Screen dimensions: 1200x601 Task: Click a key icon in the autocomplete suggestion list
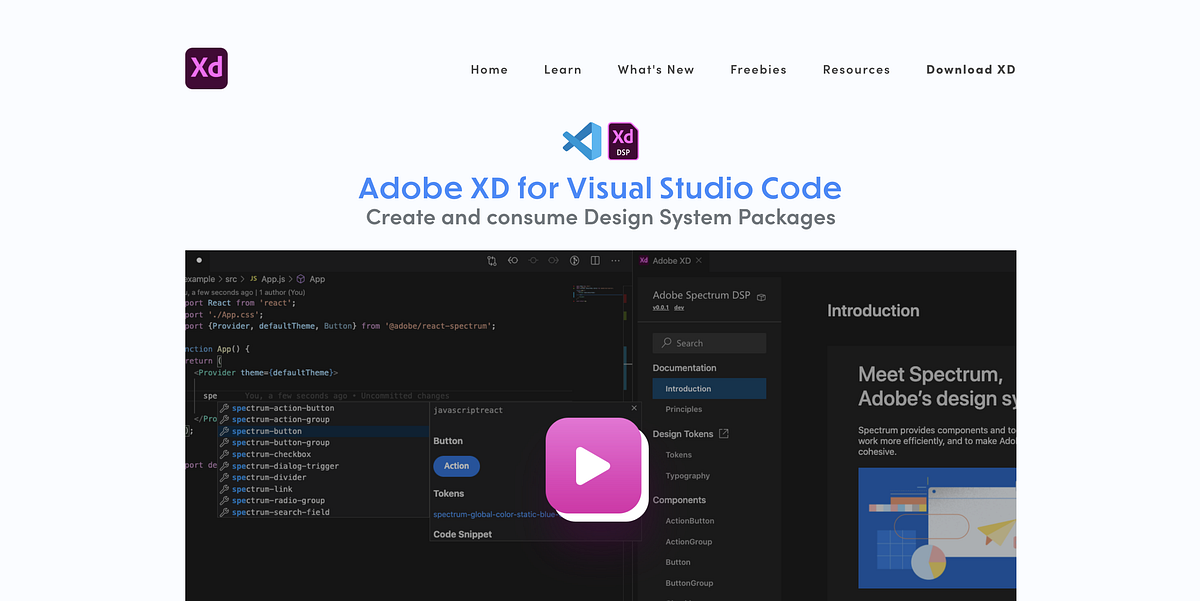click(224, 430)
